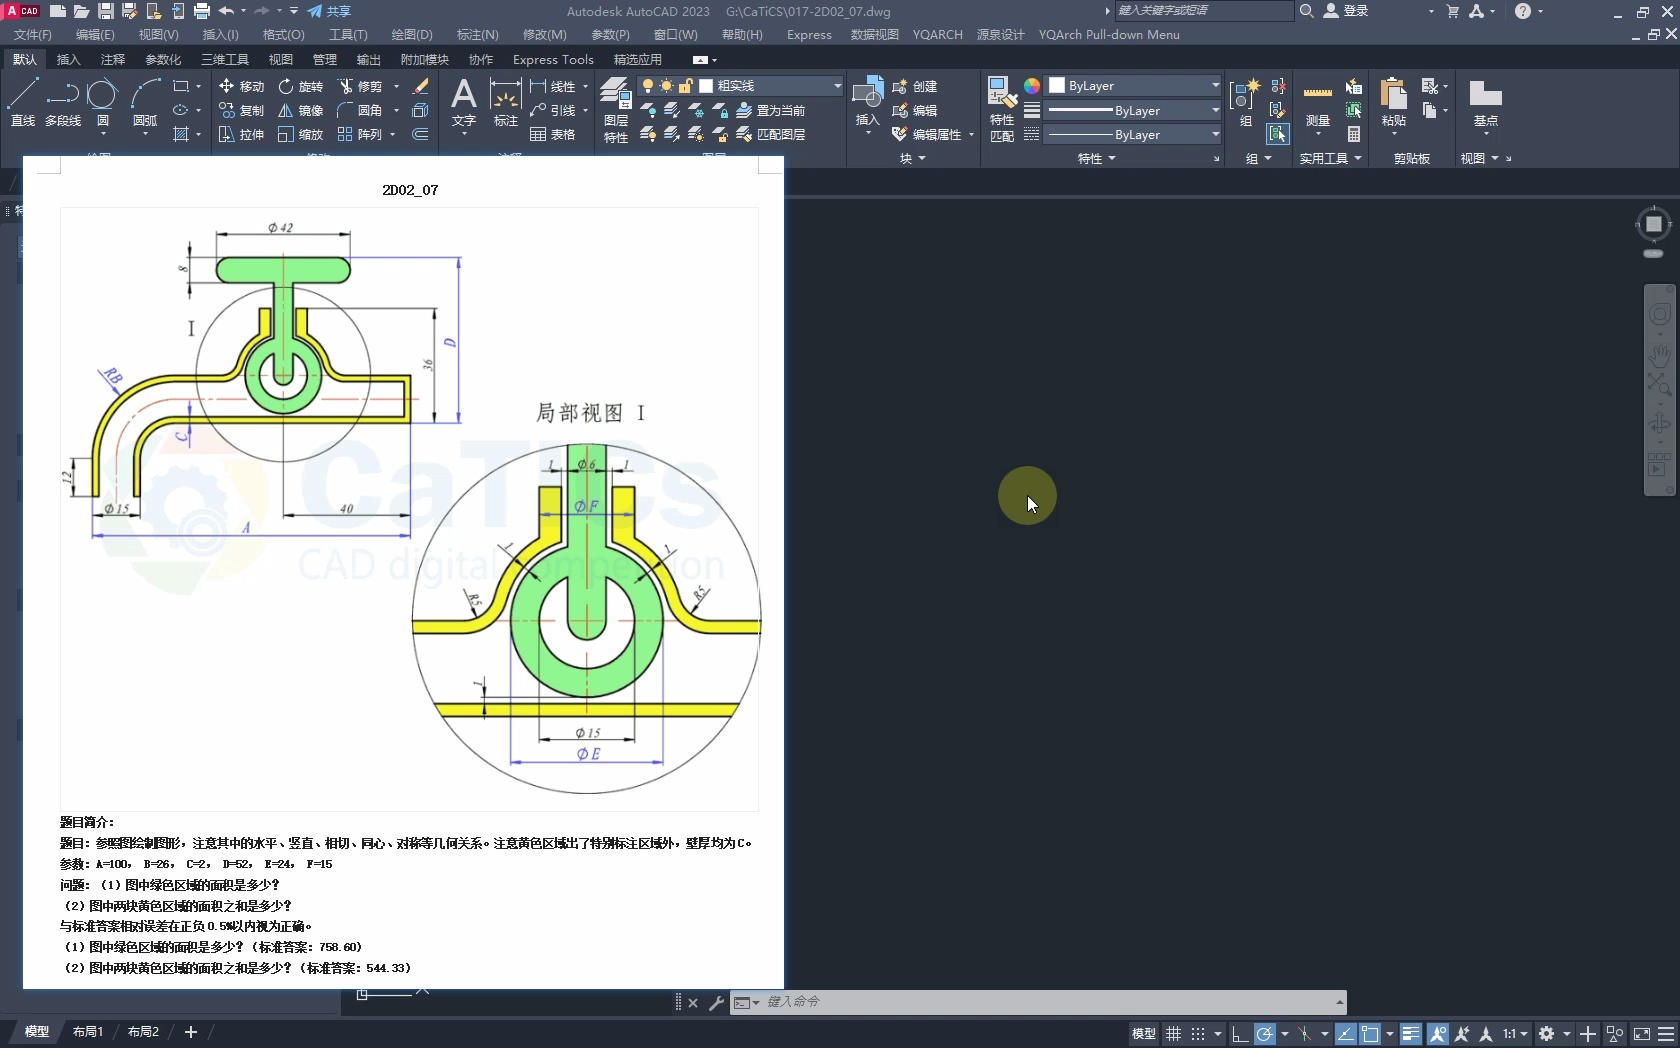Switch to the 注释 ribbon tab

tap(113, 60)
